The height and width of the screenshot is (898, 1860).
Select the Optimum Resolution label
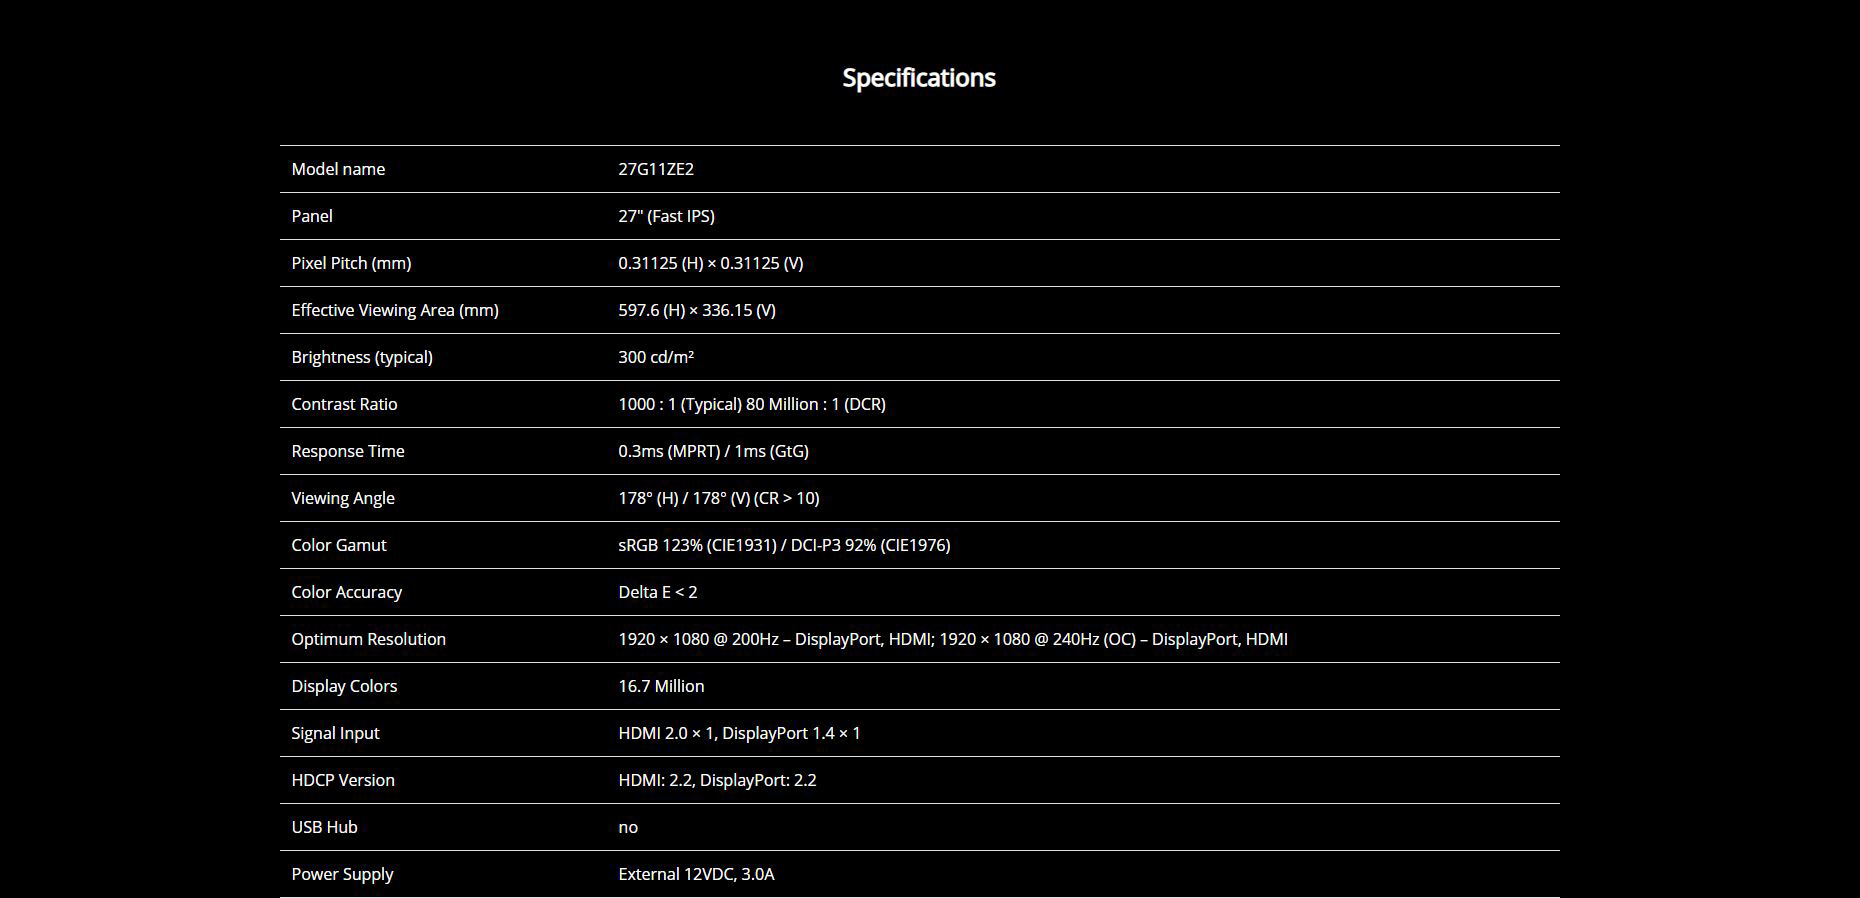pos(368,639)
